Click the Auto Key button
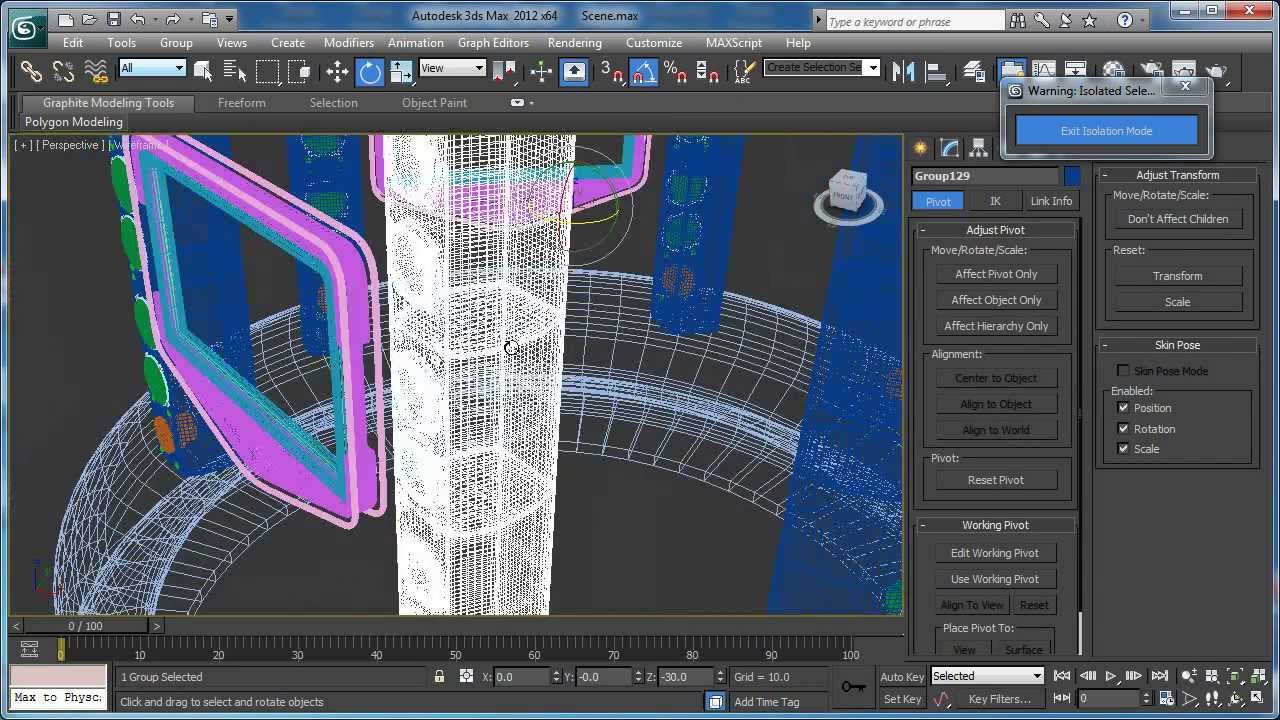 (902, 677)
